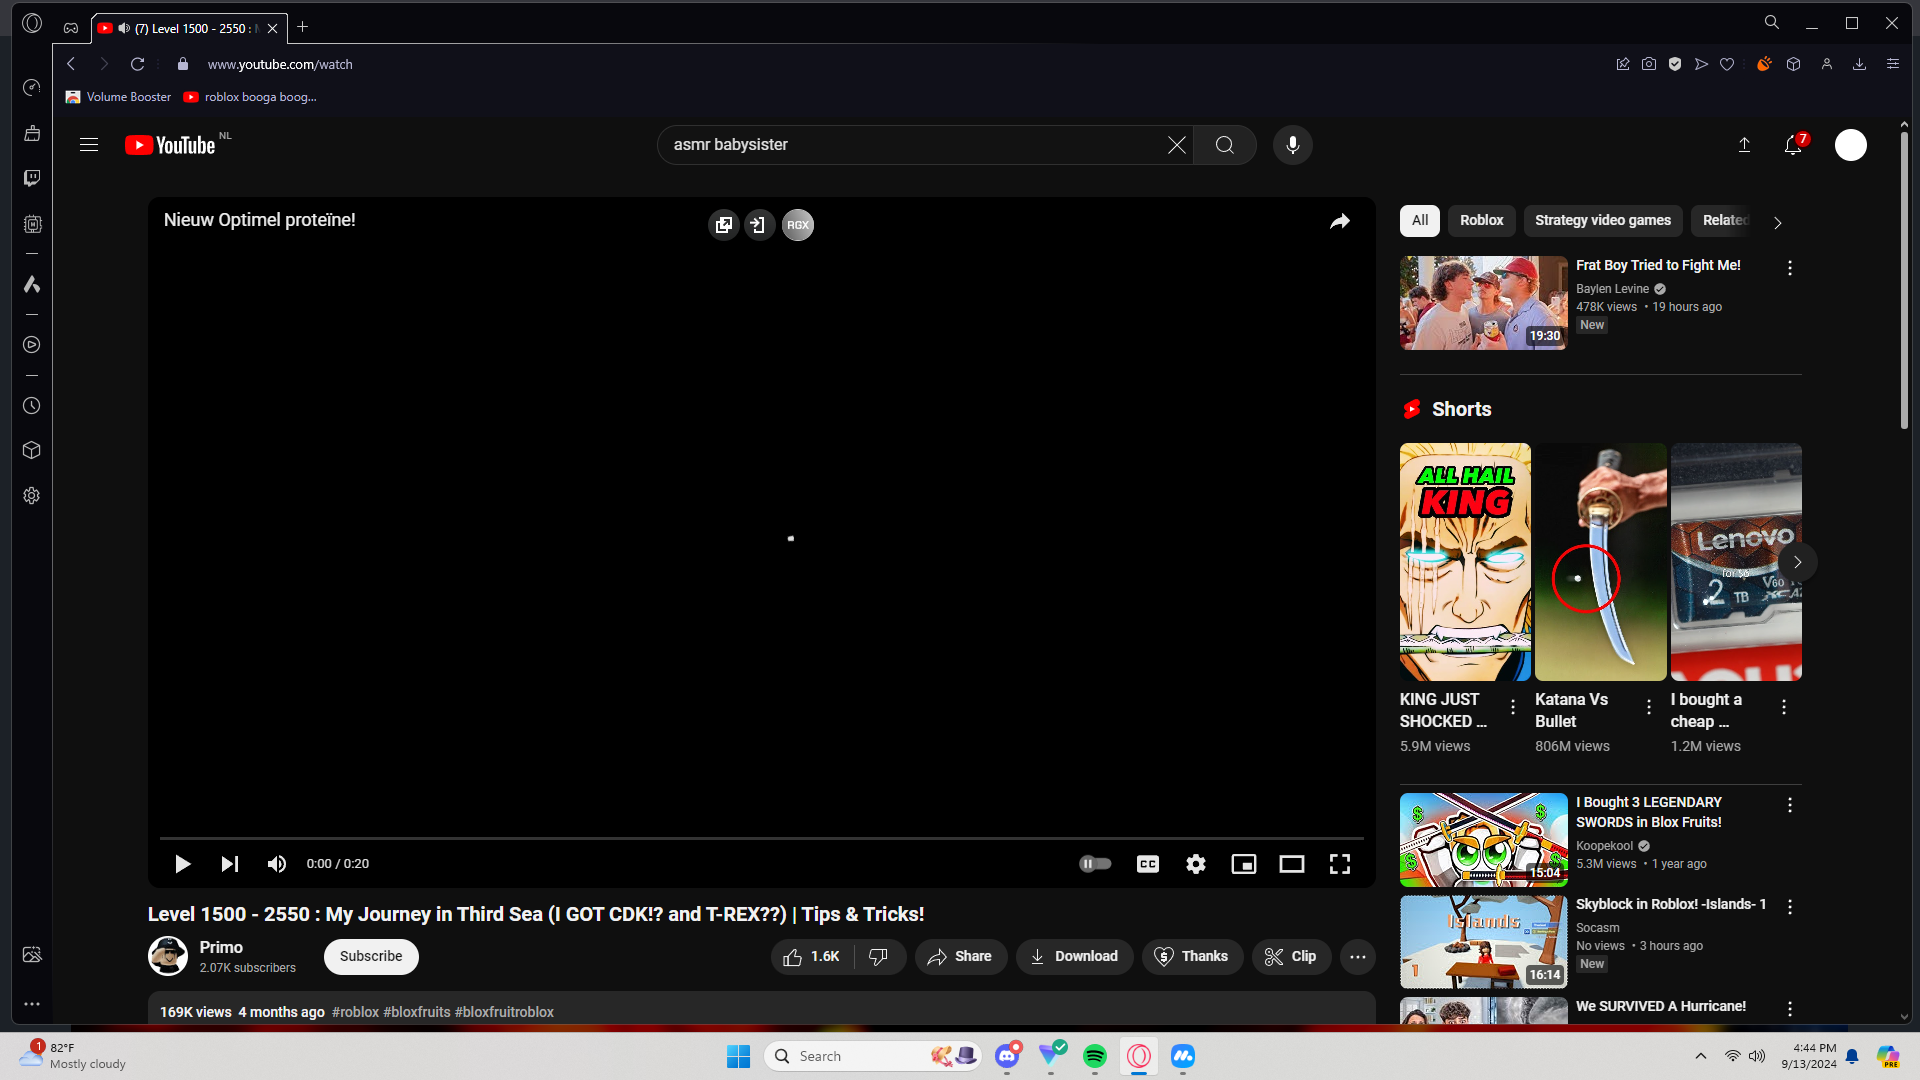
Task: Open GX Control speedometer in sidebar
Action: (x=32, y=88)
